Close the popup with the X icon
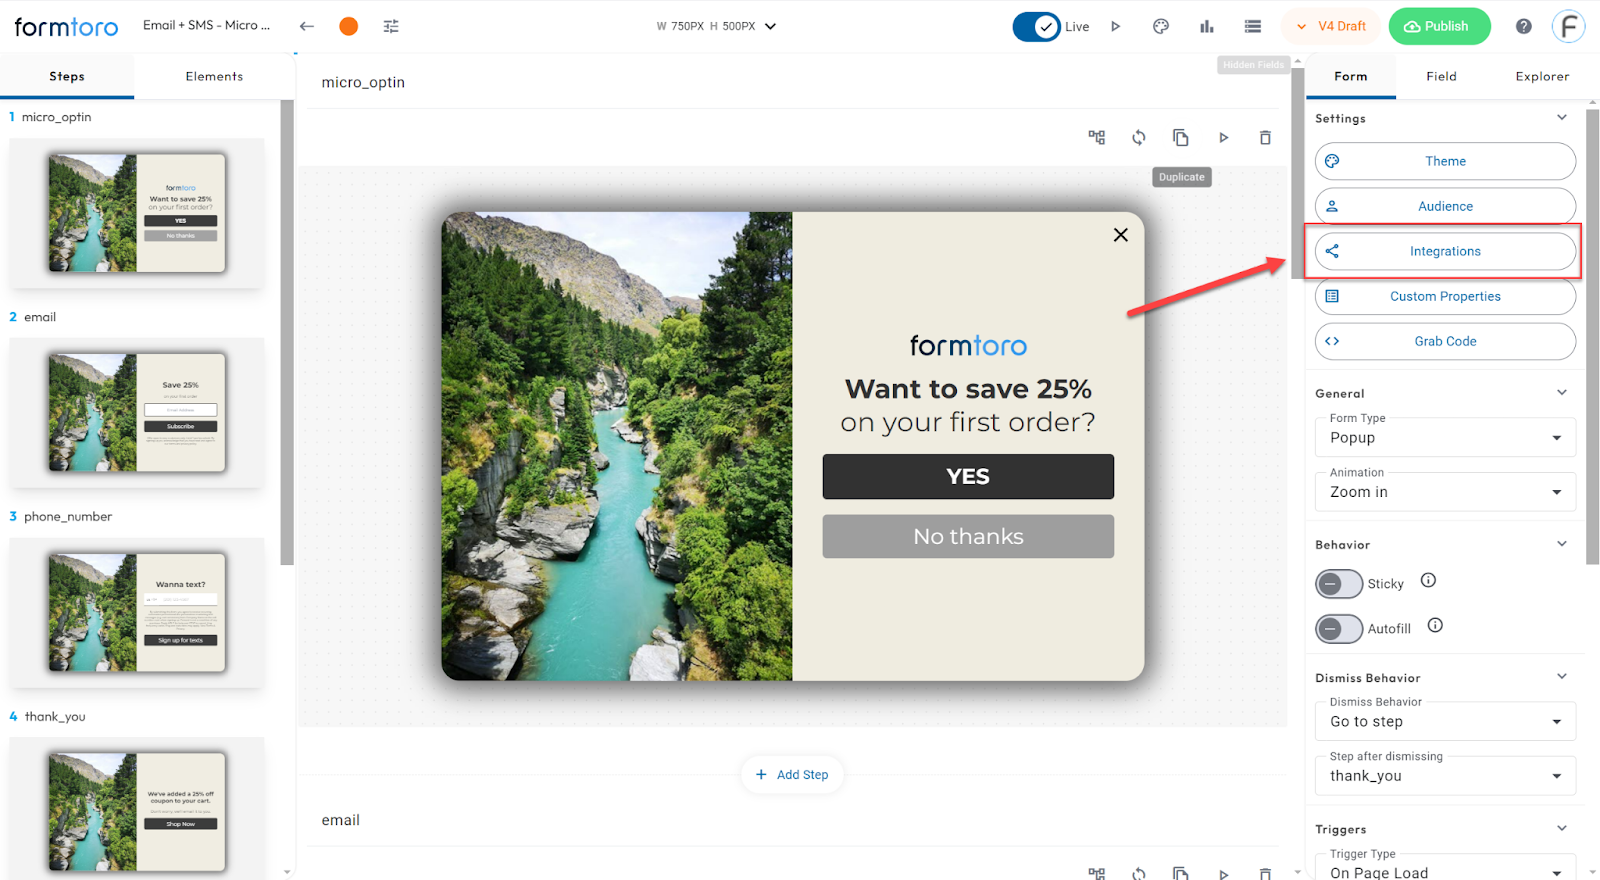 click(x=1120, y=235)
